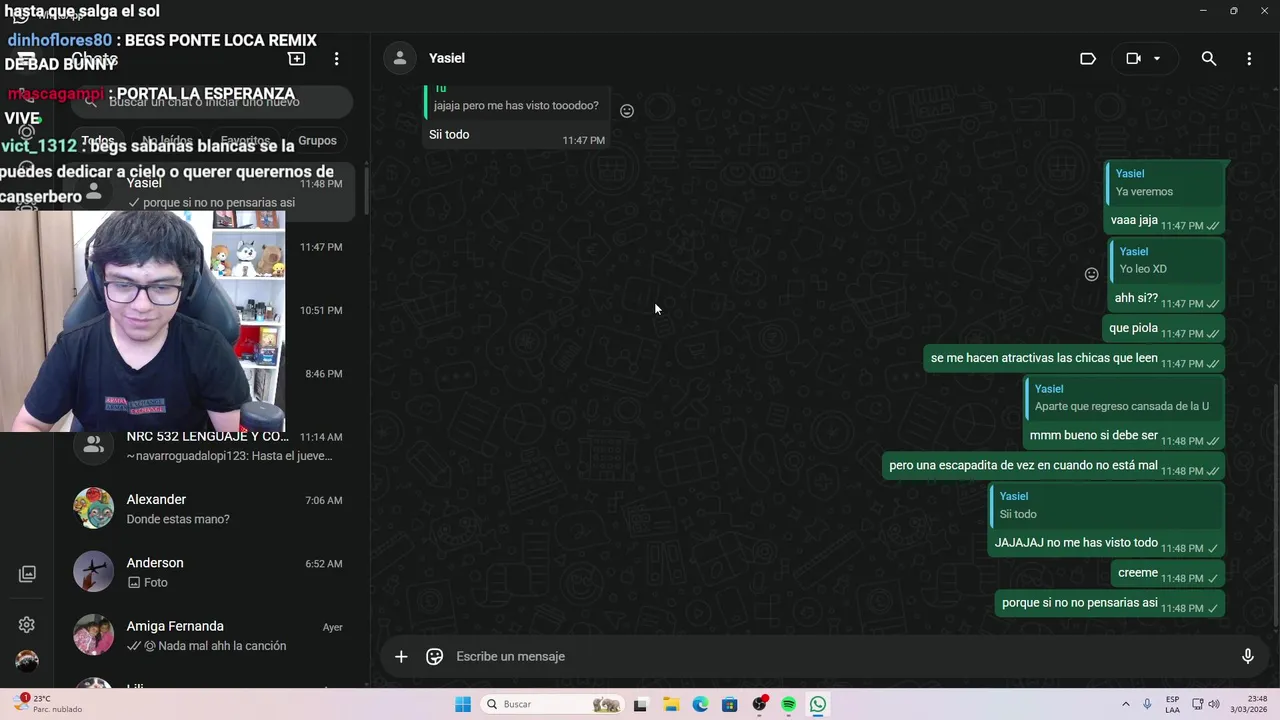Click received message 'jajaja pero me has visto'

[x=516, y=106]
